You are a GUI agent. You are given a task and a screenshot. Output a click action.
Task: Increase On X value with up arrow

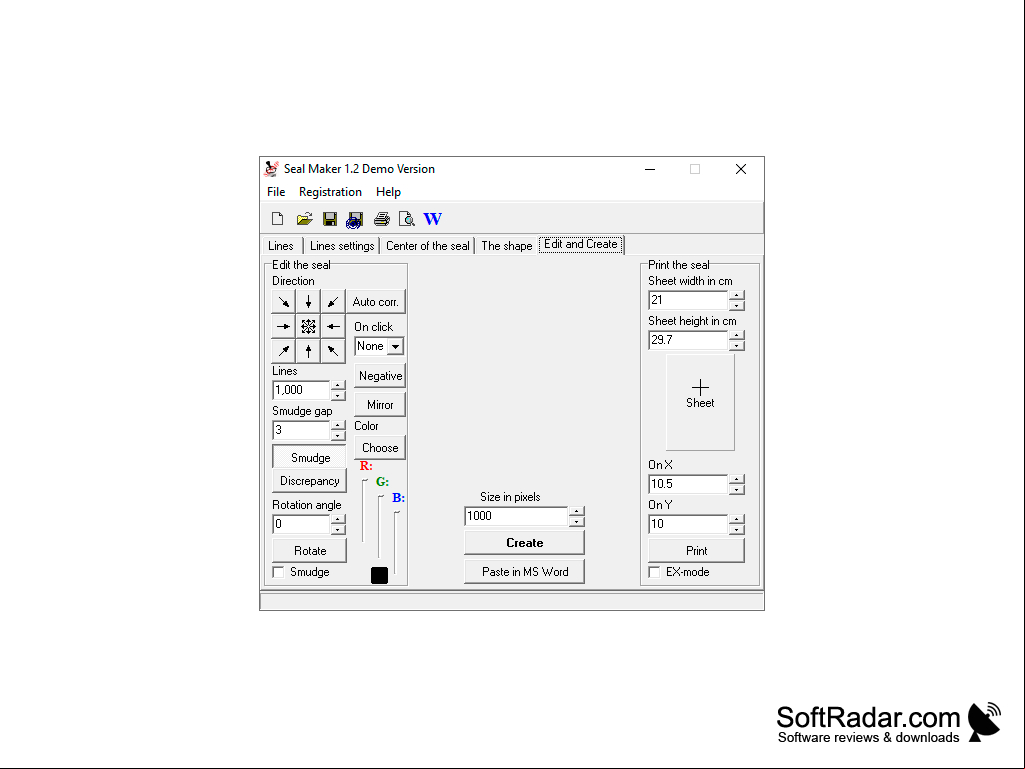737,480
